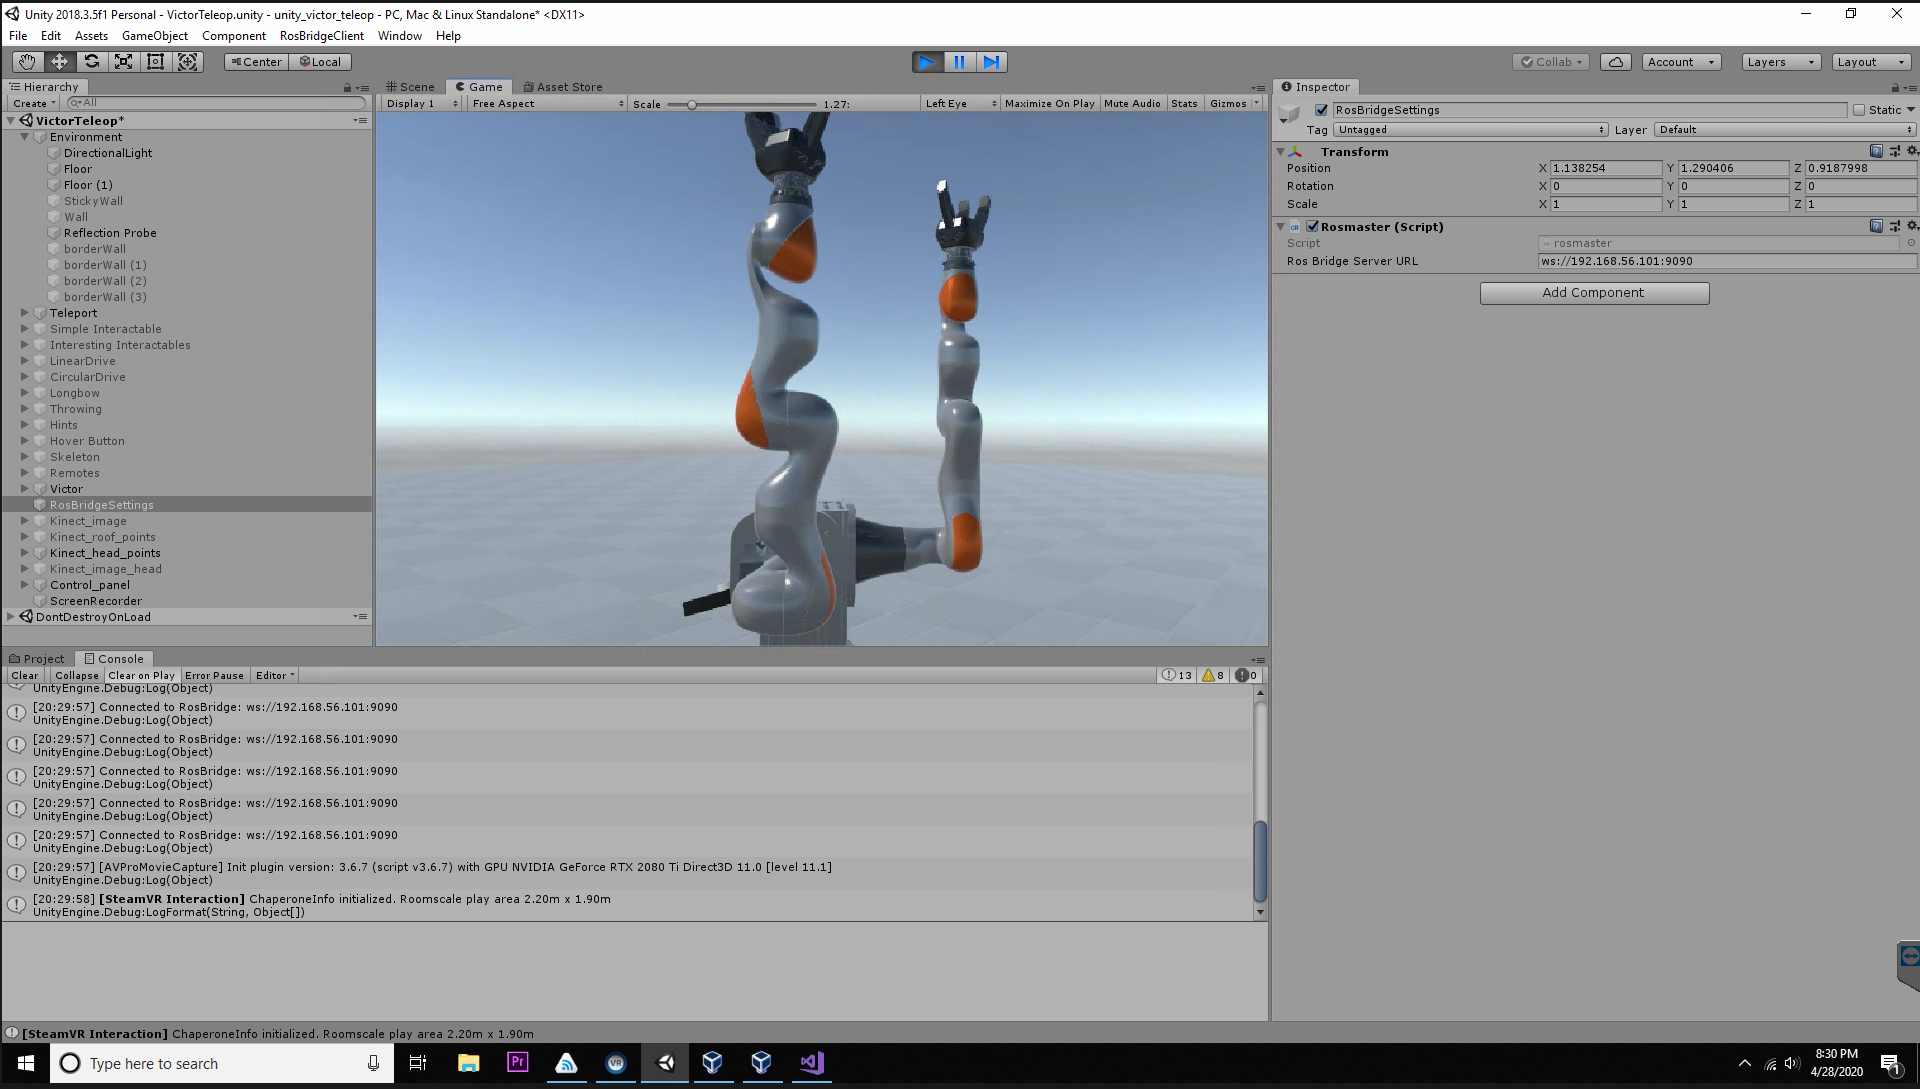Click the Clear button in Console panel
This screenshot has height=1089, width=1920.
(x=24, y=674)
